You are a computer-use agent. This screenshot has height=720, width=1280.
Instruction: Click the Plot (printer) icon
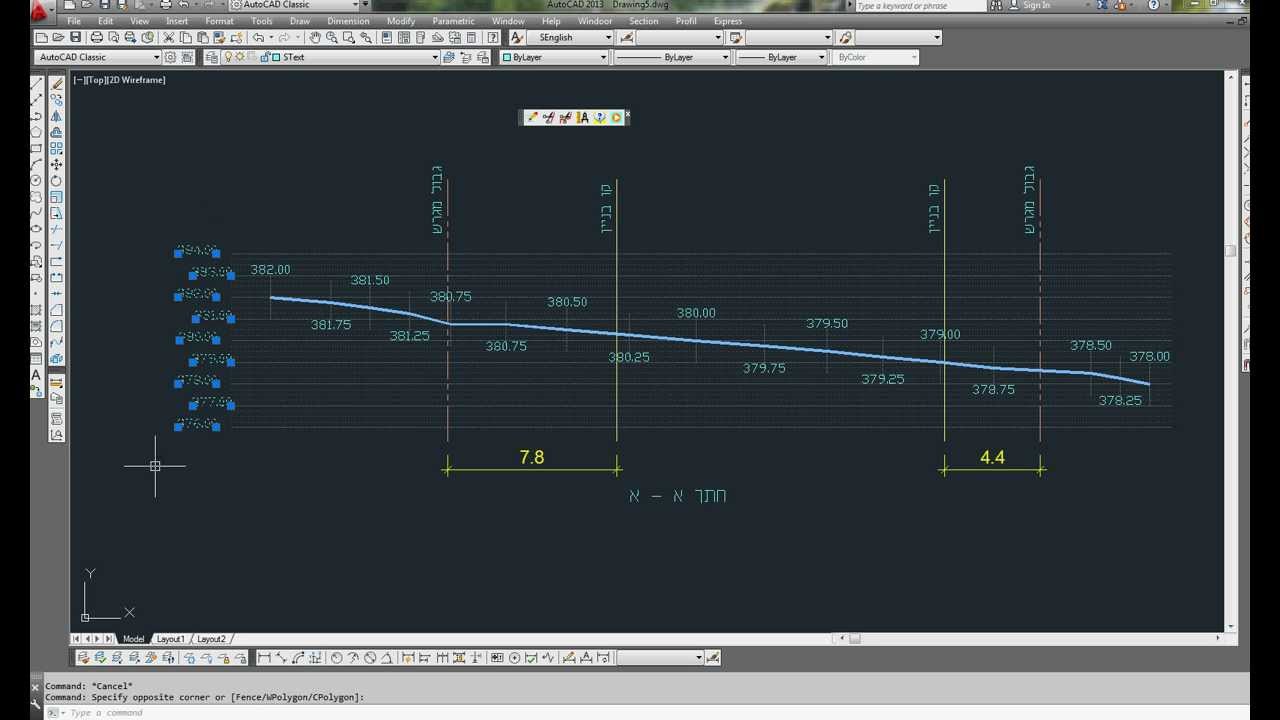[x=97, y=37]
